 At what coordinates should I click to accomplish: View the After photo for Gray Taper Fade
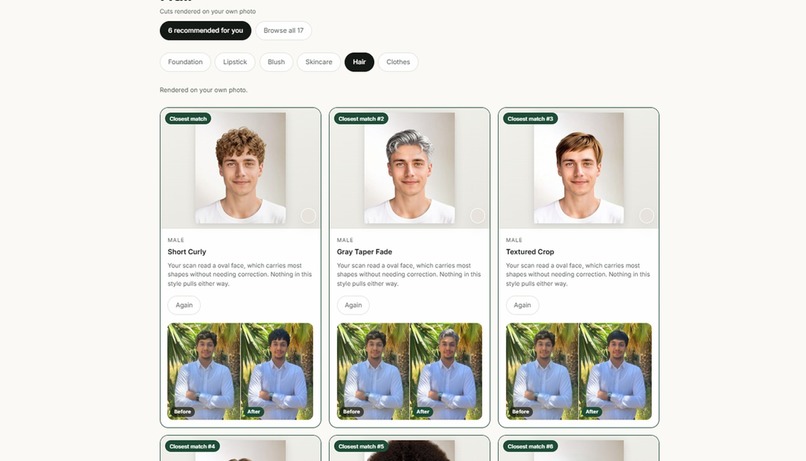coord(446,371)
